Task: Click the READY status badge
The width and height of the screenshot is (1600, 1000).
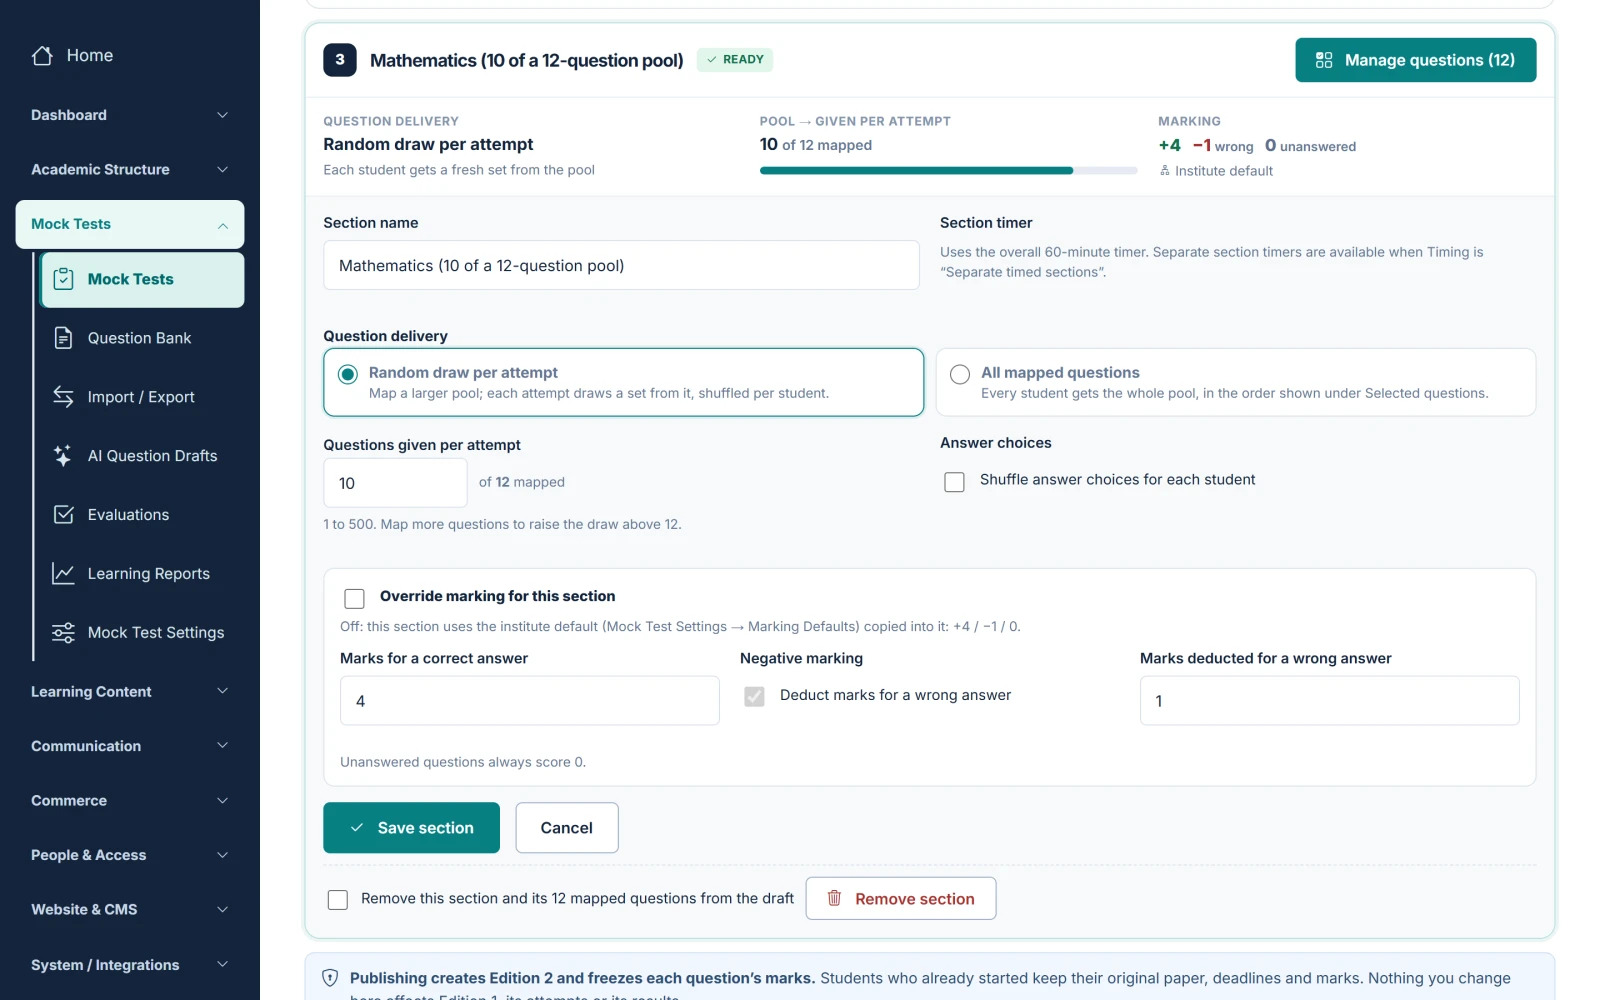Action: pyautogui.click(x=735, y=60)
